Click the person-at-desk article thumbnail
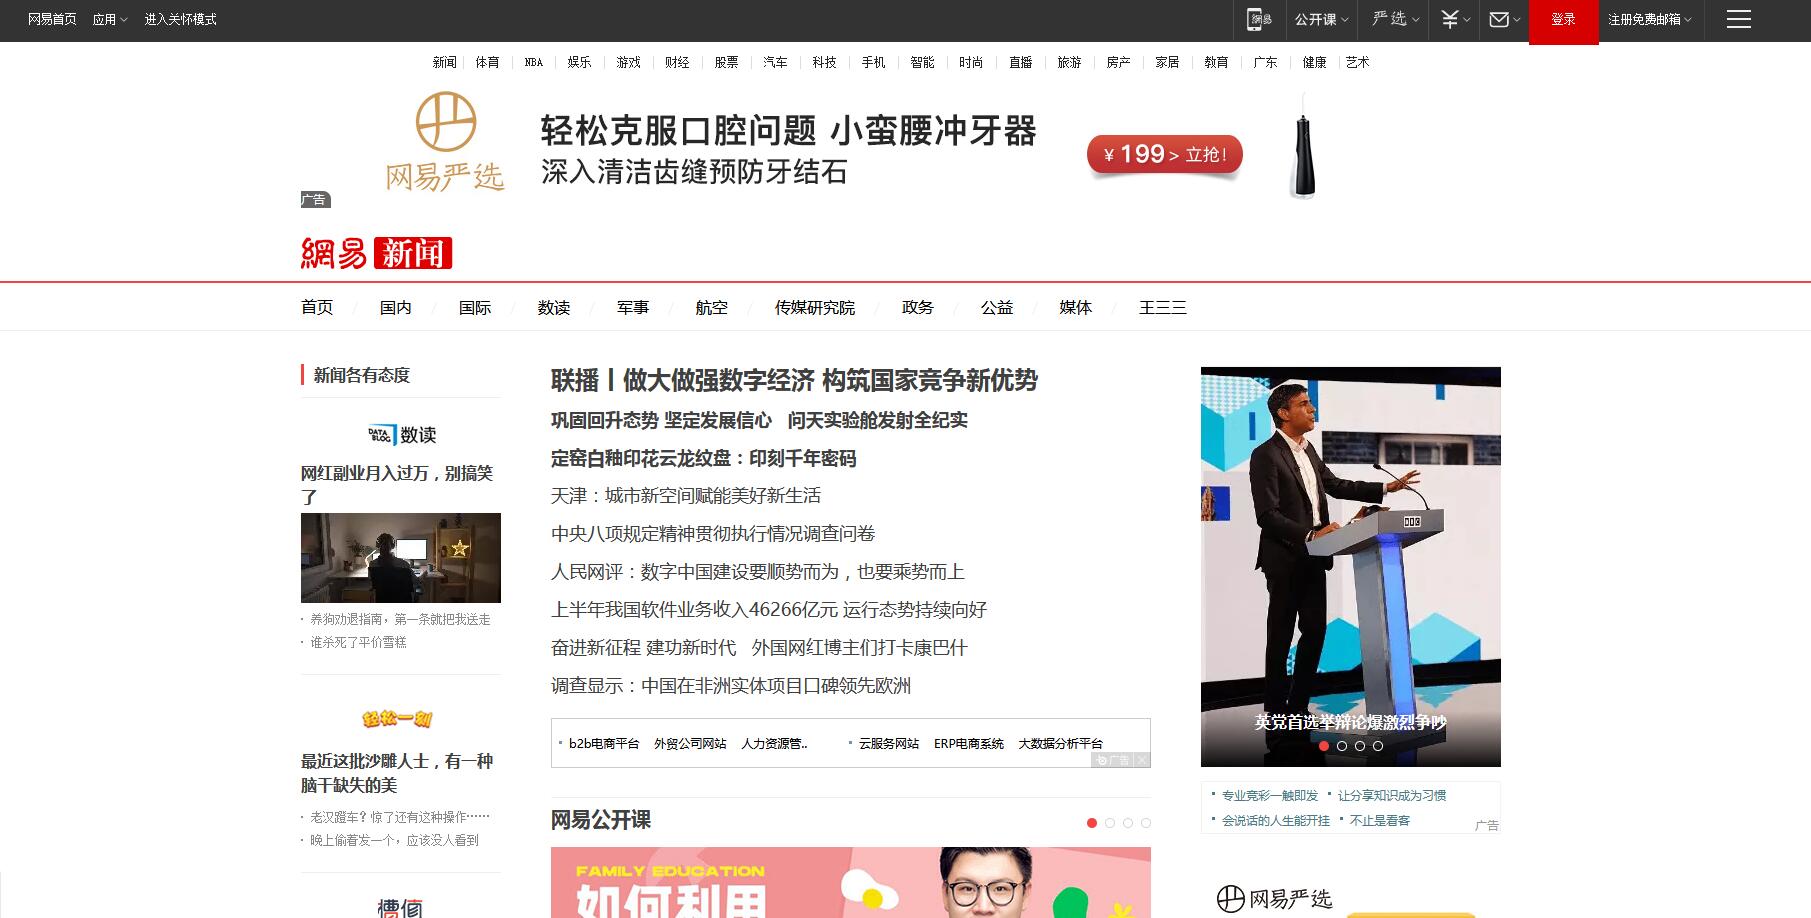This screenshot has width=1811, height=918. coord(401,558)
